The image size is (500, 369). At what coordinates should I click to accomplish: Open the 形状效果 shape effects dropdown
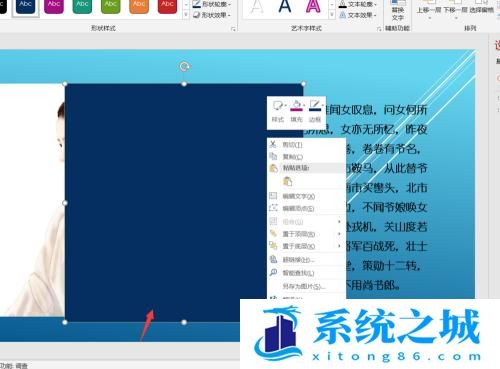pyautogui.click(x=212, y=15)
